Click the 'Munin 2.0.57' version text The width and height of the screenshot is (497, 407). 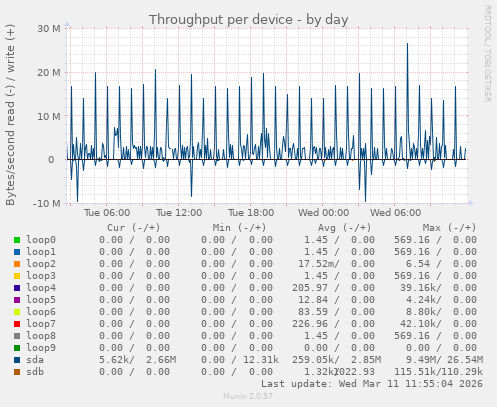click(x=248, y=396)
